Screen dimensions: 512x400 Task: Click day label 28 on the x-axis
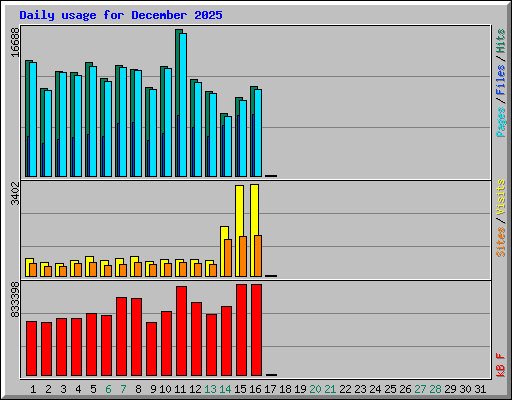click(435, 389)
